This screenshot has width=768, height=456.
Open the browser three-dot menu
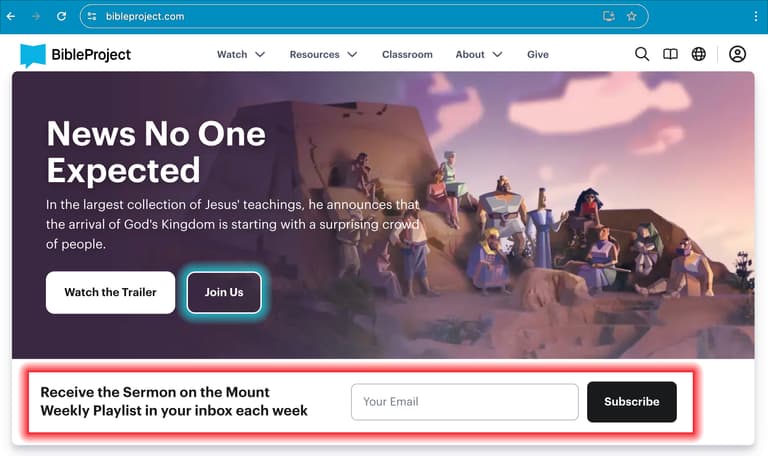click(x=756, y=16)
